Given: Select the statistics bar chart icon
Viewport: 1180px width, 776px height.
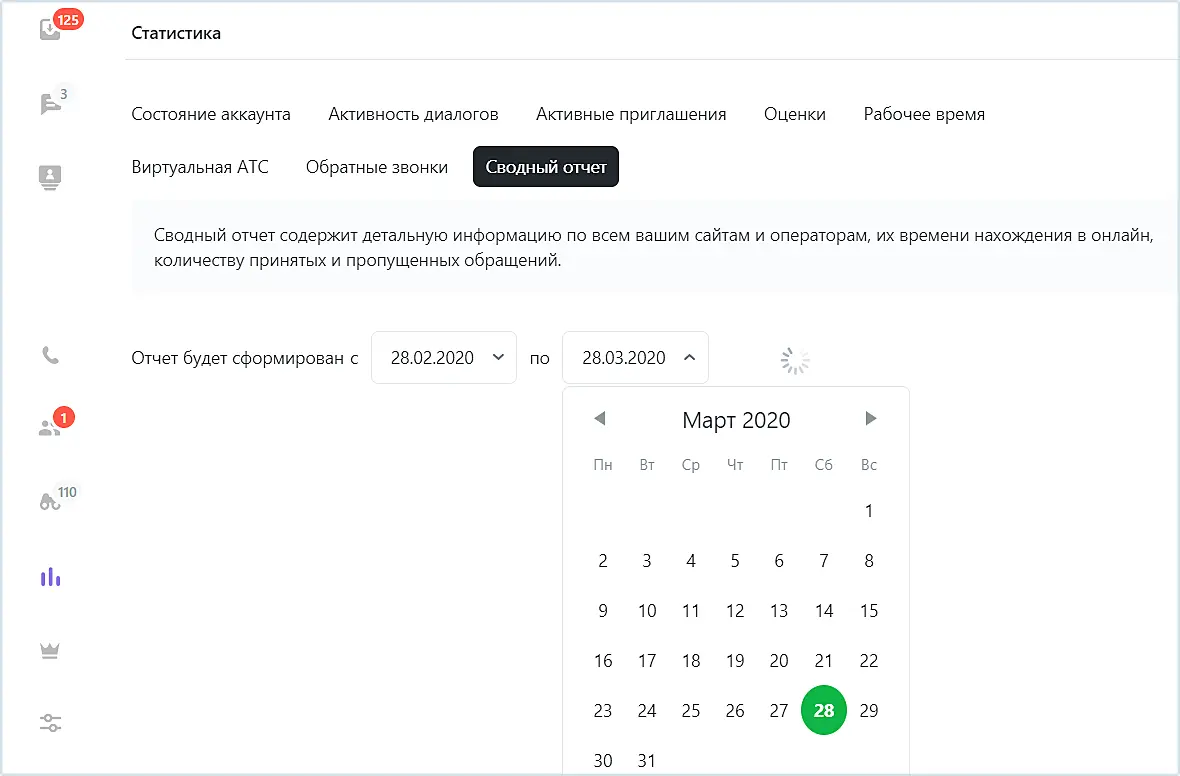Looking at the screenshot, I should pos(50,577).
